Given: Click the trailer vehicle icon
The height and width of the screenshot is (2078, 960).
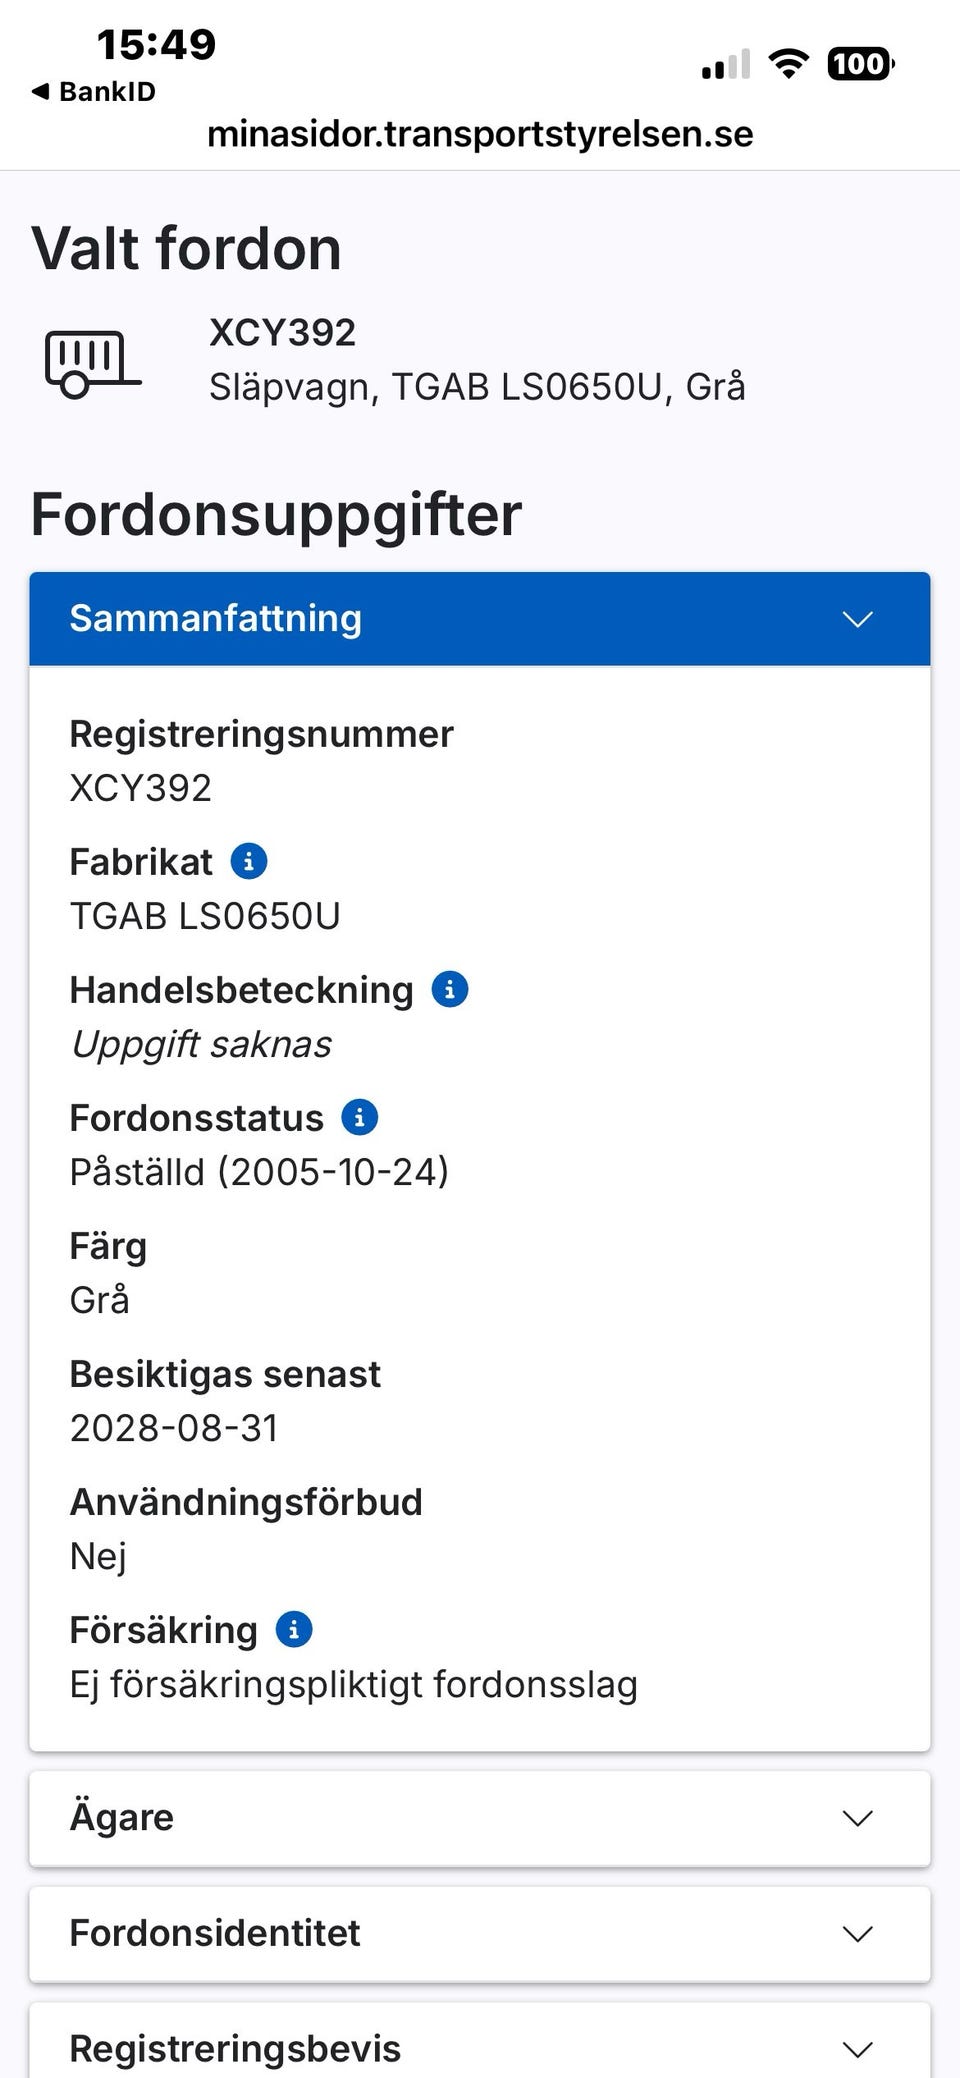Looking at the screenshot, I should point(92,364).
